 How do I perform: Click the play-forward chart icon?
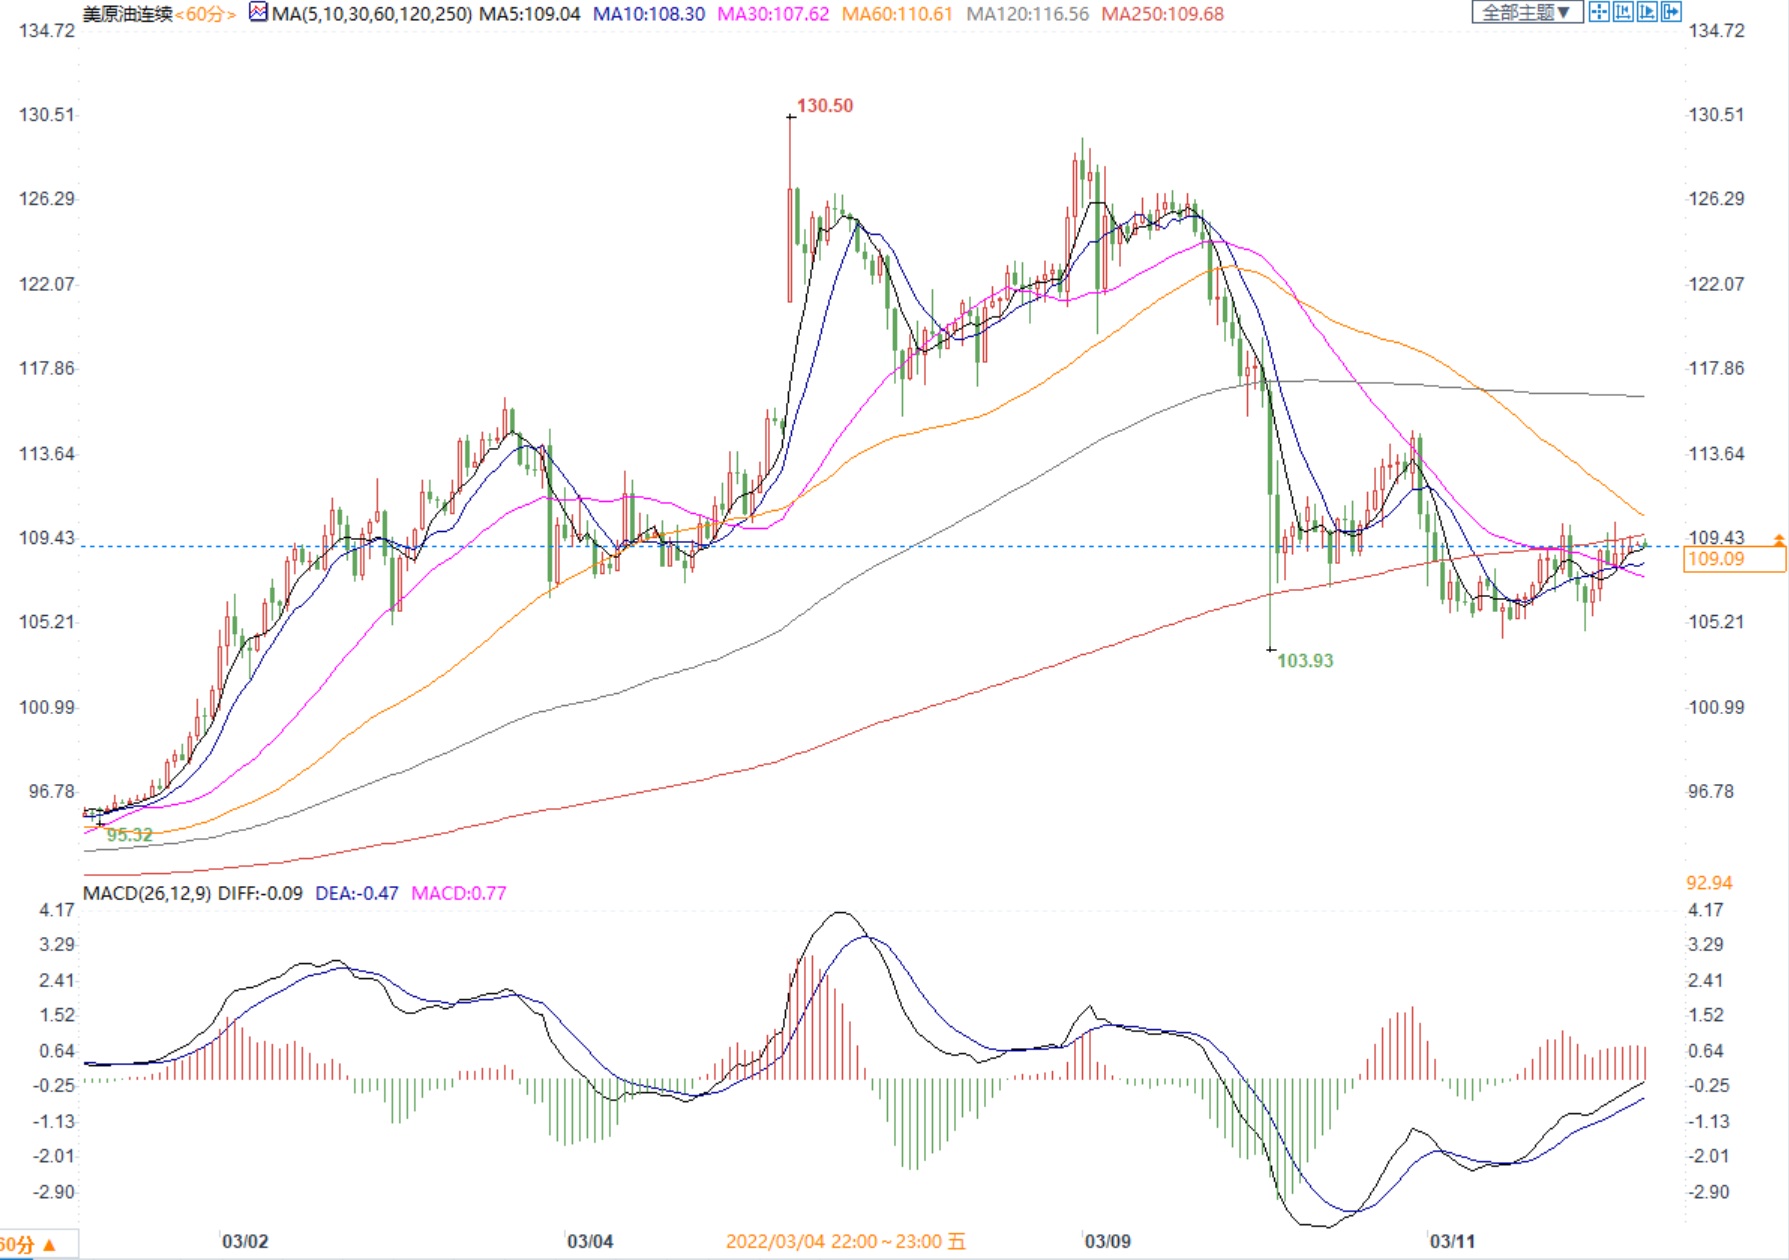[1647, 12]
